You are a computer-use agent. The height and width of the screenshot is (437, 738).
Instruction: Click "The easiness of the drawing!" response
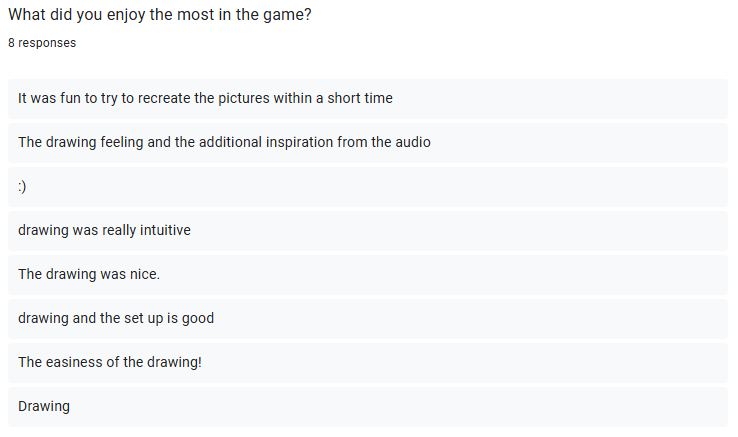click(368, 363)
